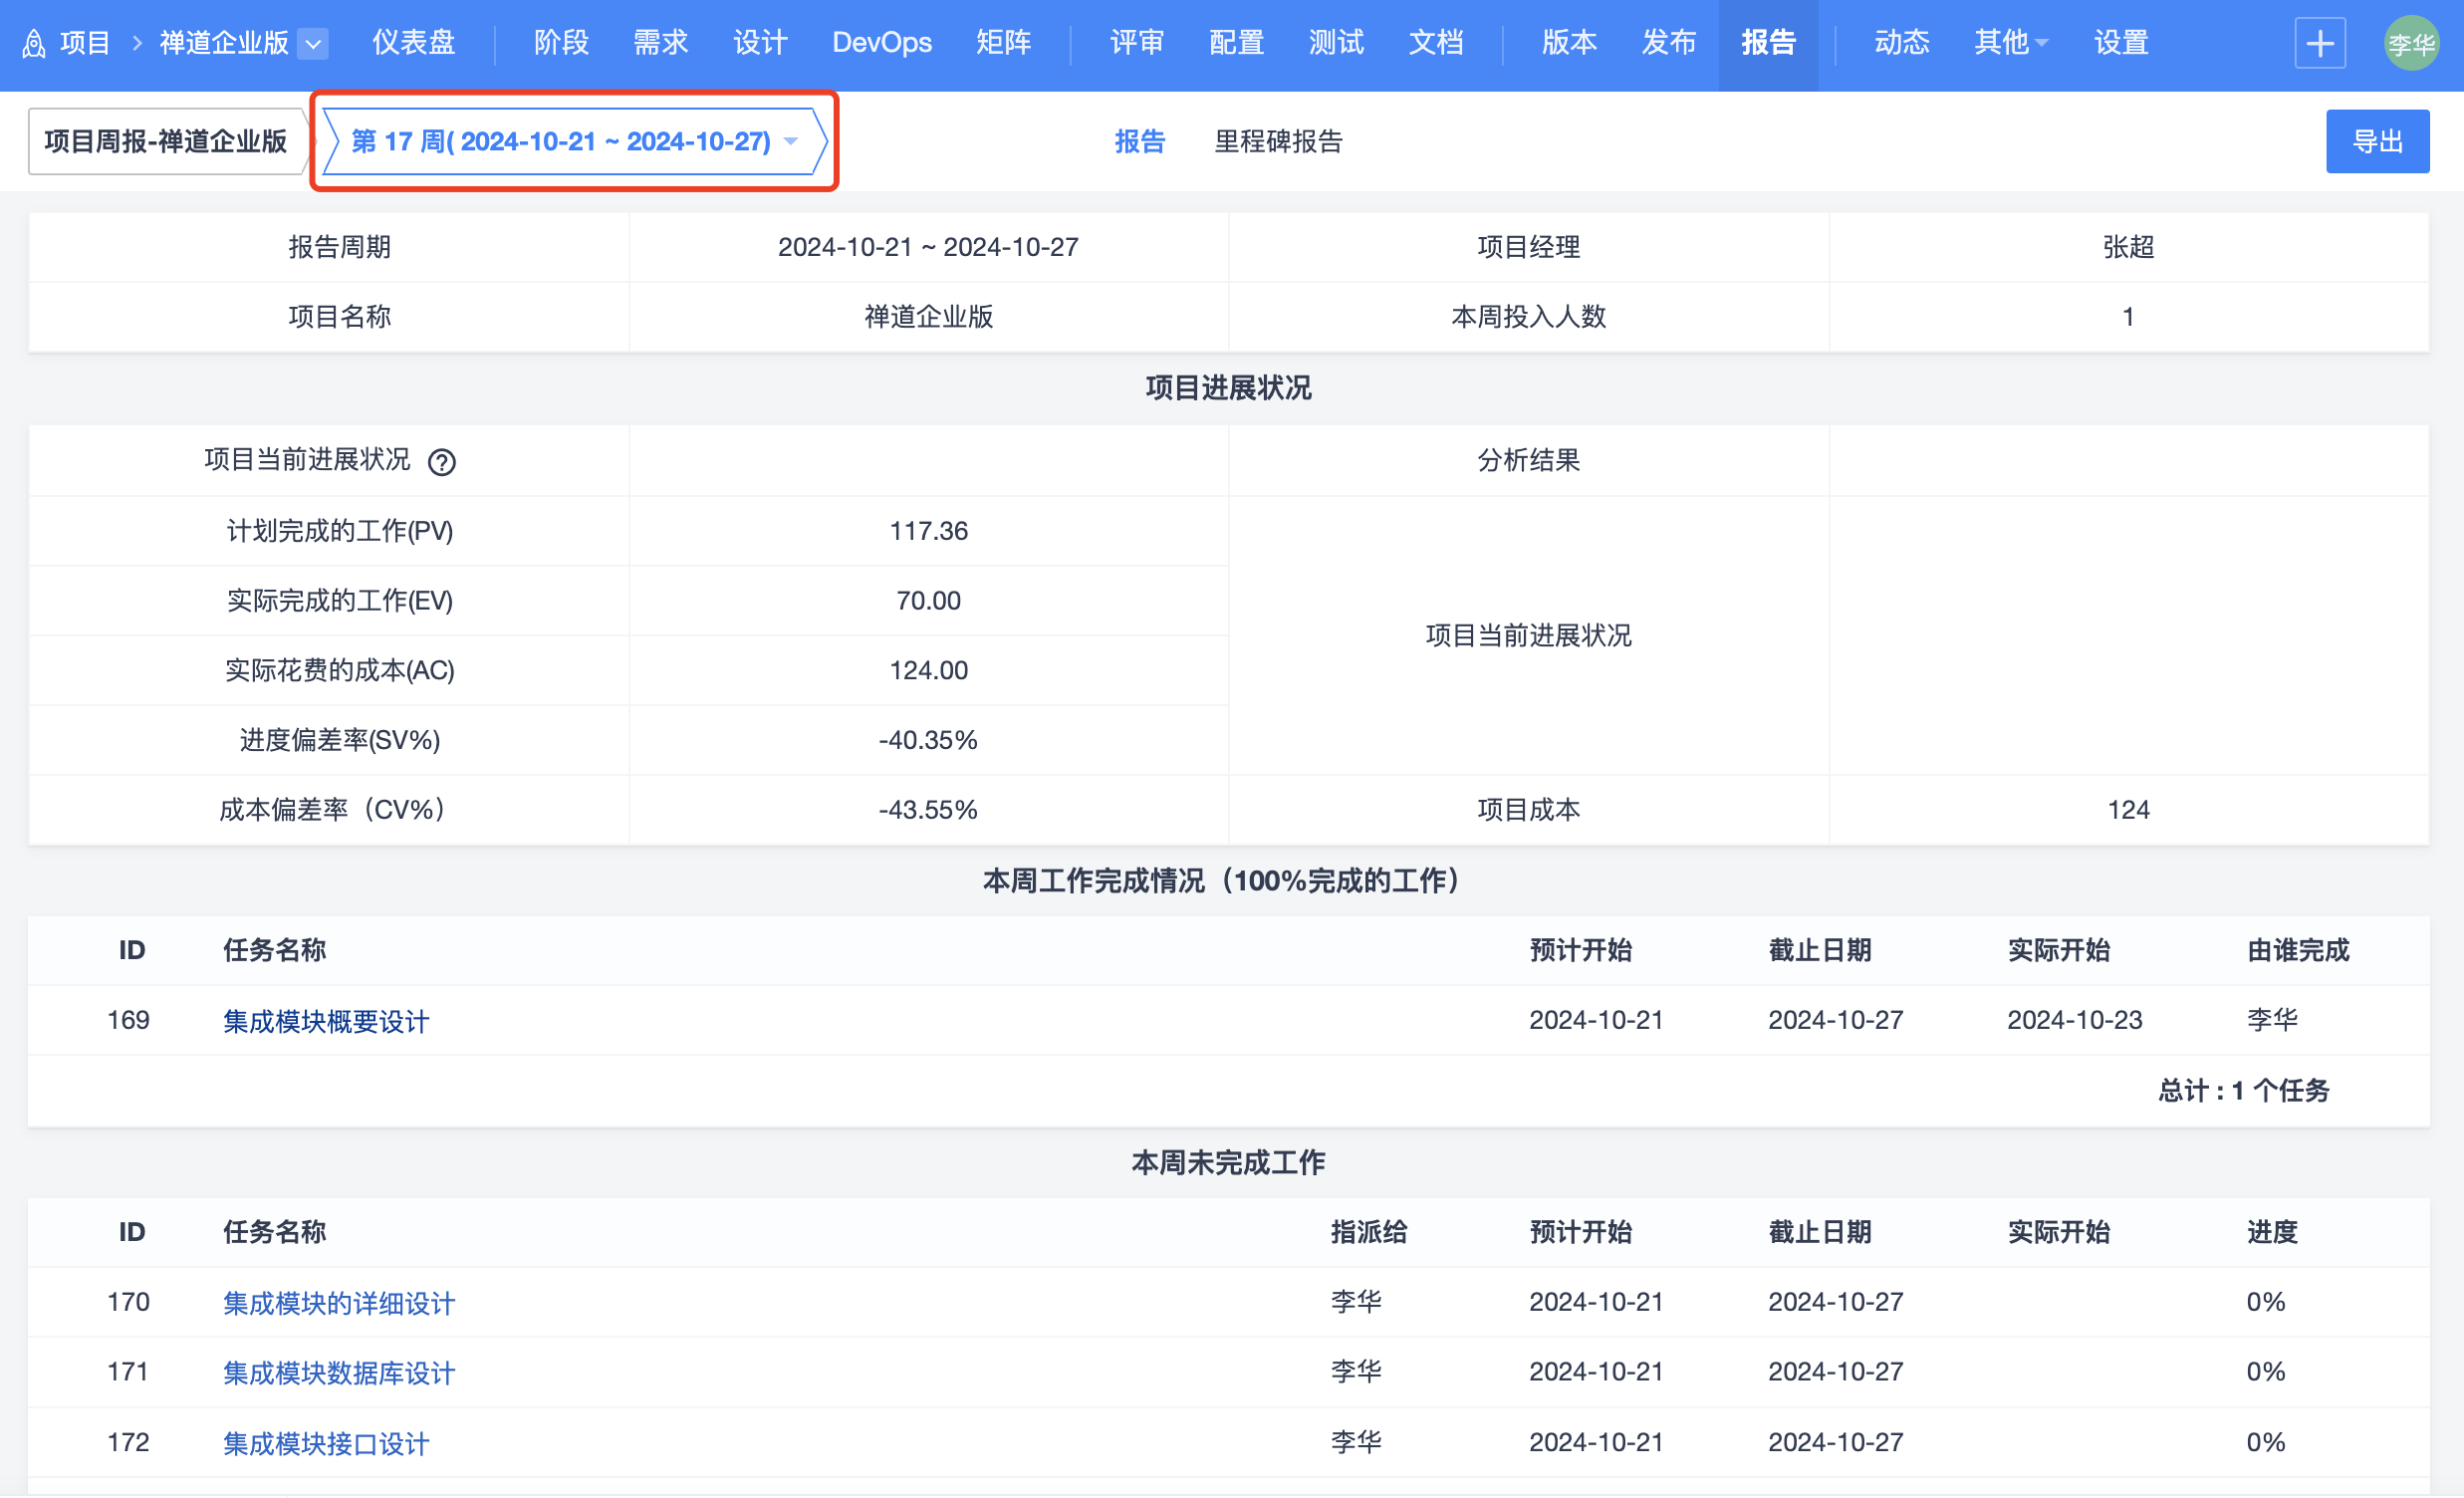This screenshot has width=2464, height=1498.
Task: Select the 报告 sub-tab
Action: point(1139,141)
